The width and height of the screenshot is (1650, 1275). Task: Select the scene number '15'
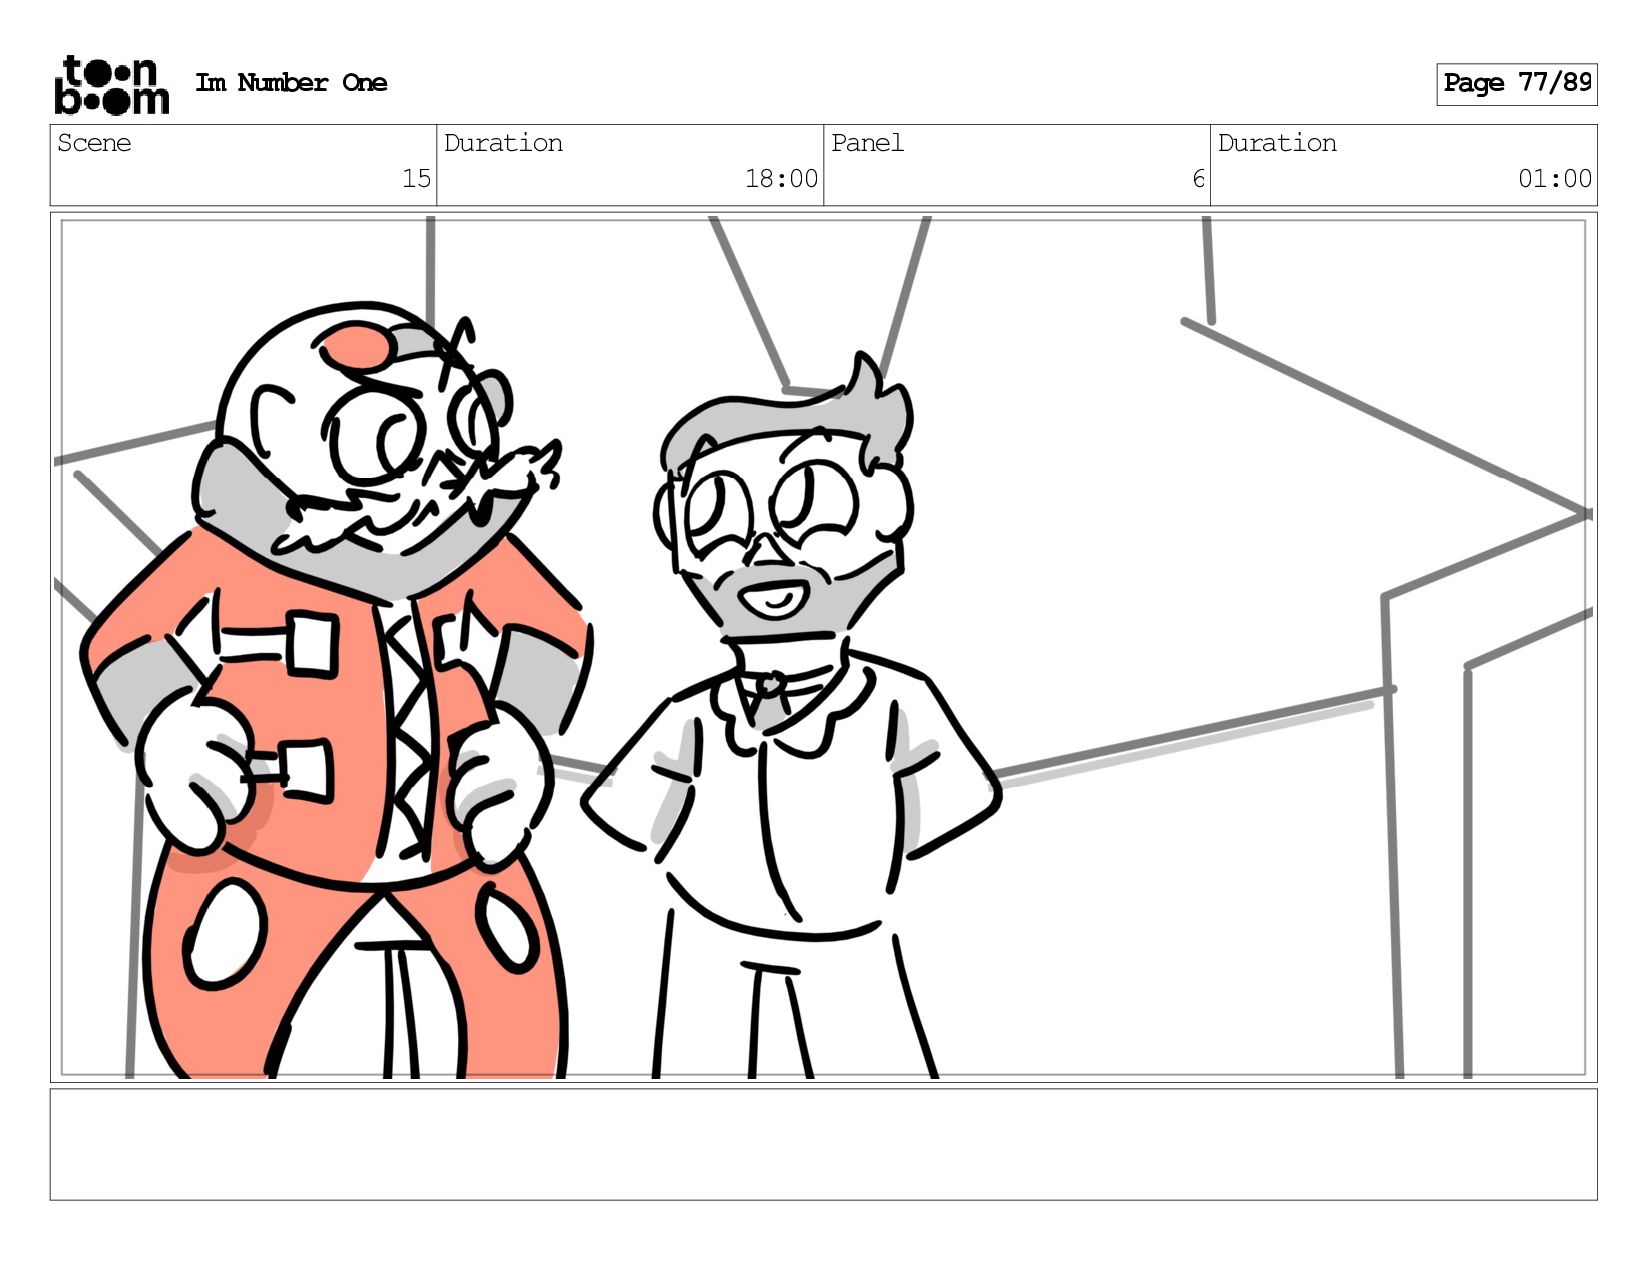pyautogui.click(x=416, y=179)
